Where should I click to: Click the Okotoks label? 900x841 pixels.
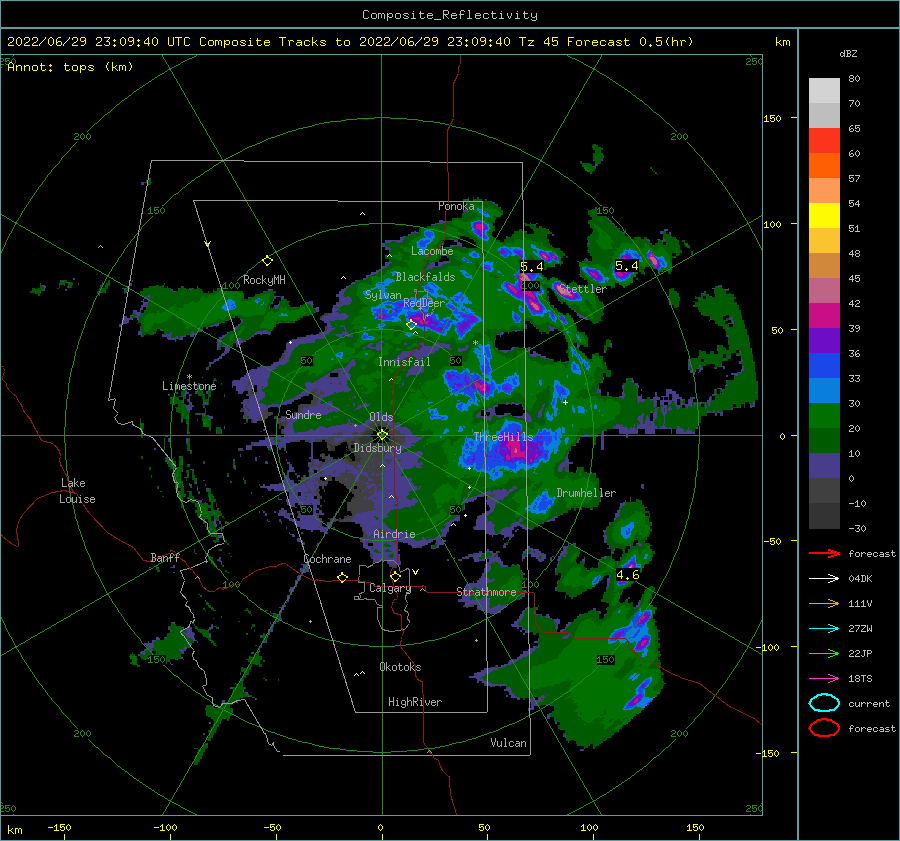[x=400, y=666]
